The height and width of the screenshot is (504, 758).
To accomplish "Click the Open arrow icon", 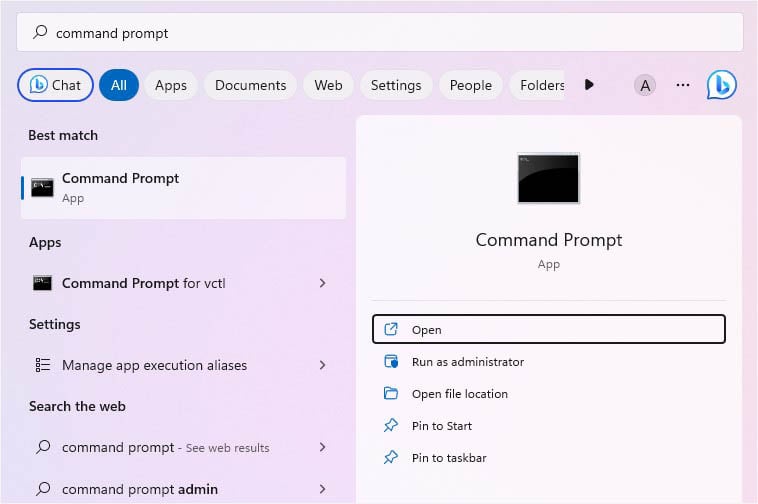I will point(391,330).
